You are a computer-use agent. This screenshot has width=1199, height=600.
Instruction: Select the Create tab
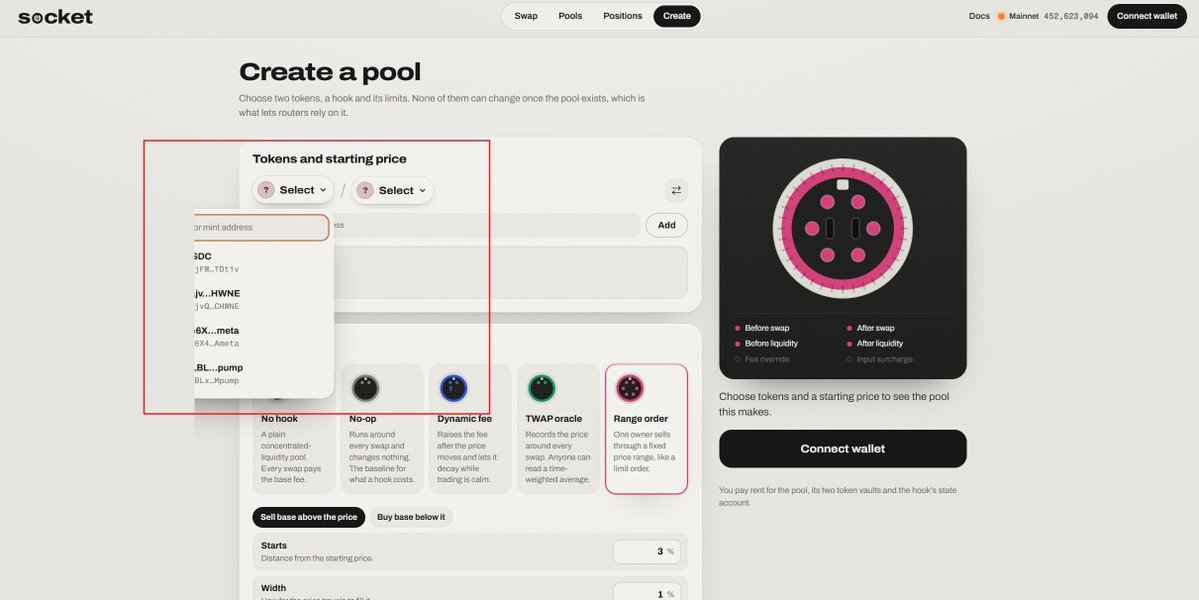point(677,16)
